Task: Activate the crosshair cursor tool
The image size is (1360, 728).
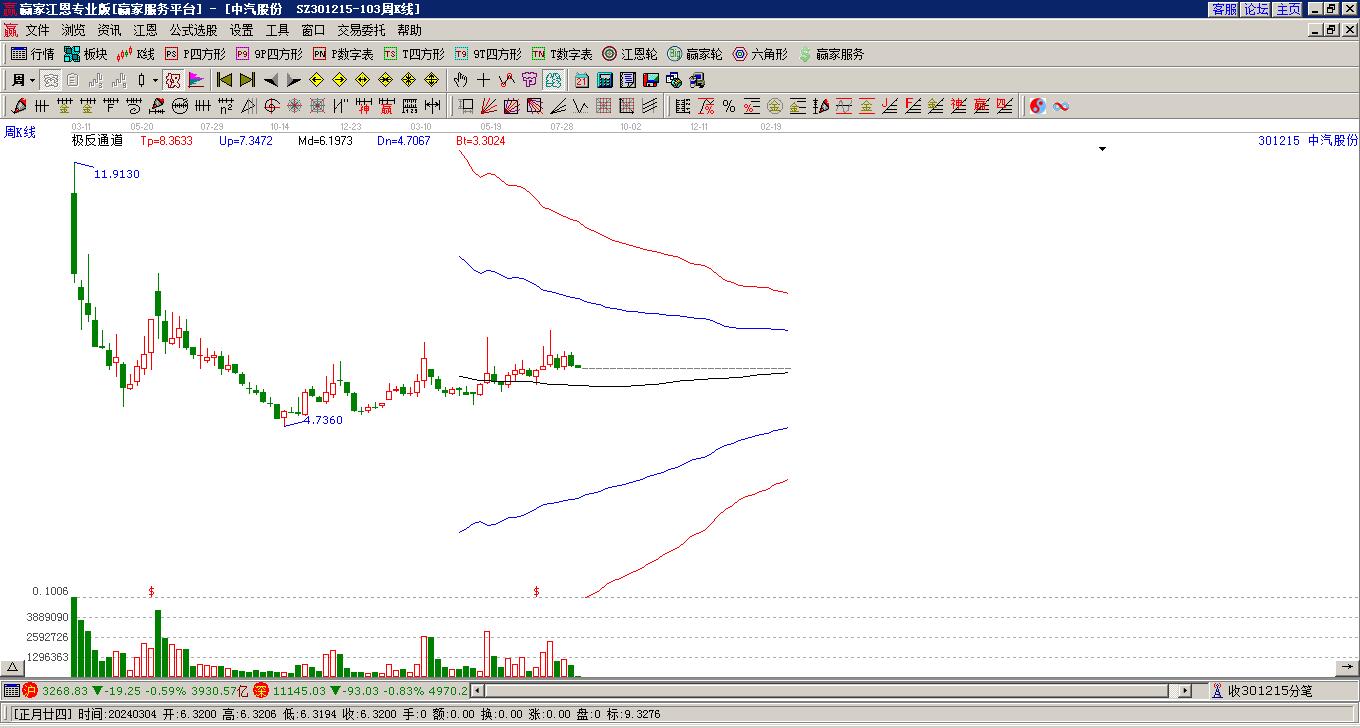Action: pos(483,80)
